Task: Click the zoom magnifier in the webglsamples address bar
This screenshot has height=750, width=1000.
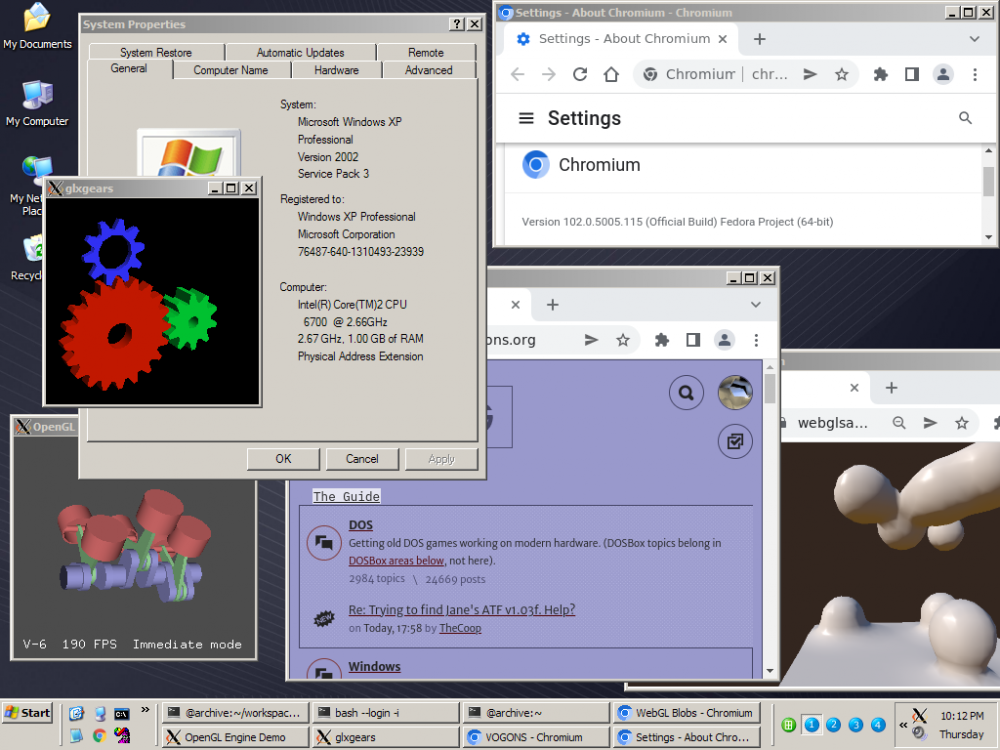Action: pyautogui.click(x=899, y=423)
